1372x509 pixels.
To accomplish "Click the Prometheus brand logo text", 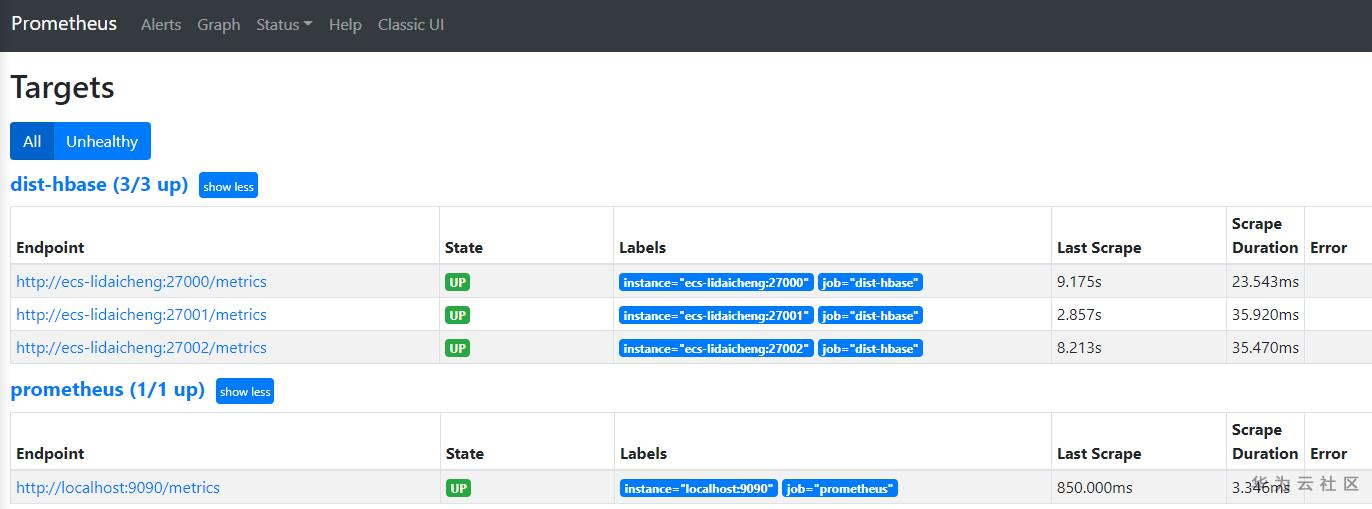I will pos(64,24).
